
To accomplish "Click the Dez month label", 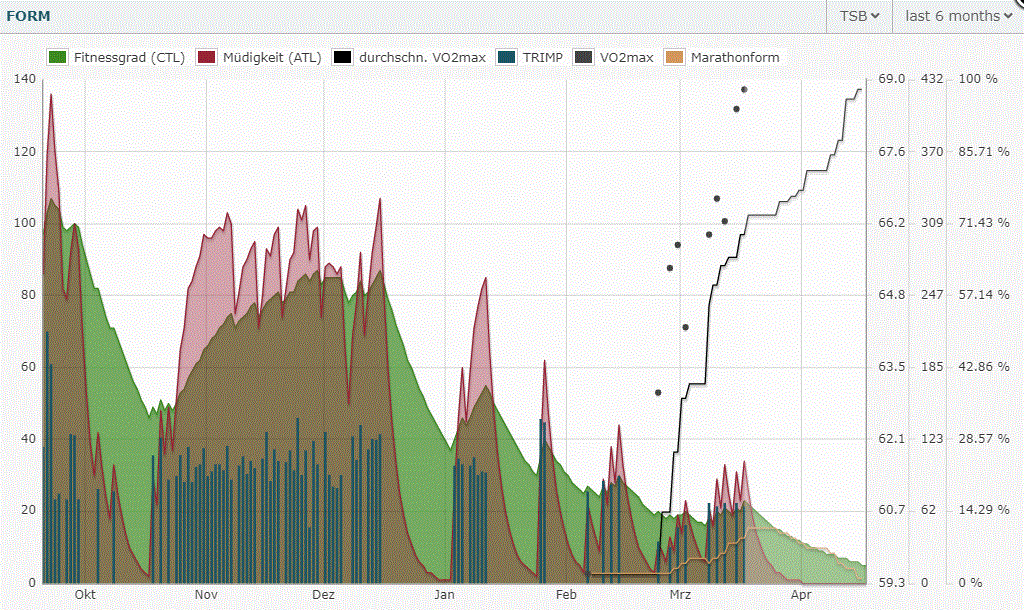I will point(323,594).
